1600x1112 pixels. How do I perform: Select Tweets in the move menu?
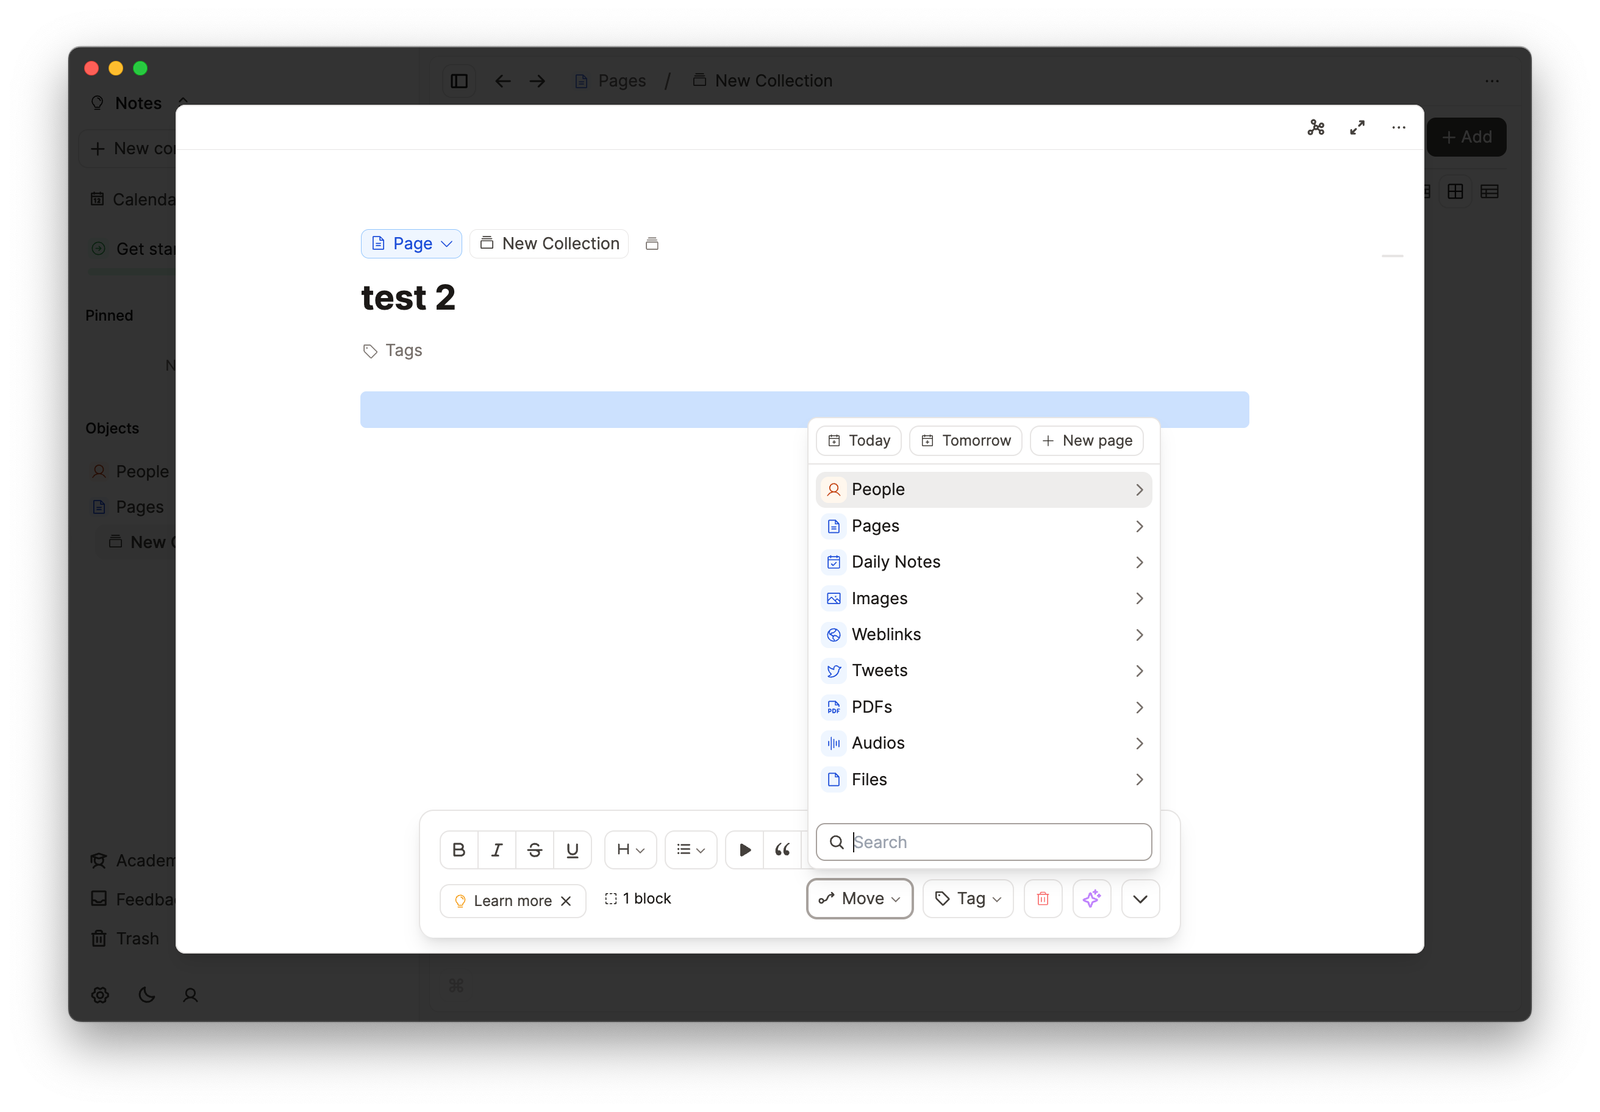coord(984,671)
